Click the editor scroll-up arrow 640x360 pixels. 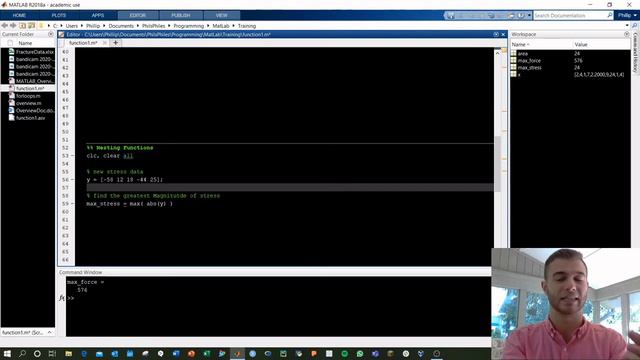[x=498, y=53]
